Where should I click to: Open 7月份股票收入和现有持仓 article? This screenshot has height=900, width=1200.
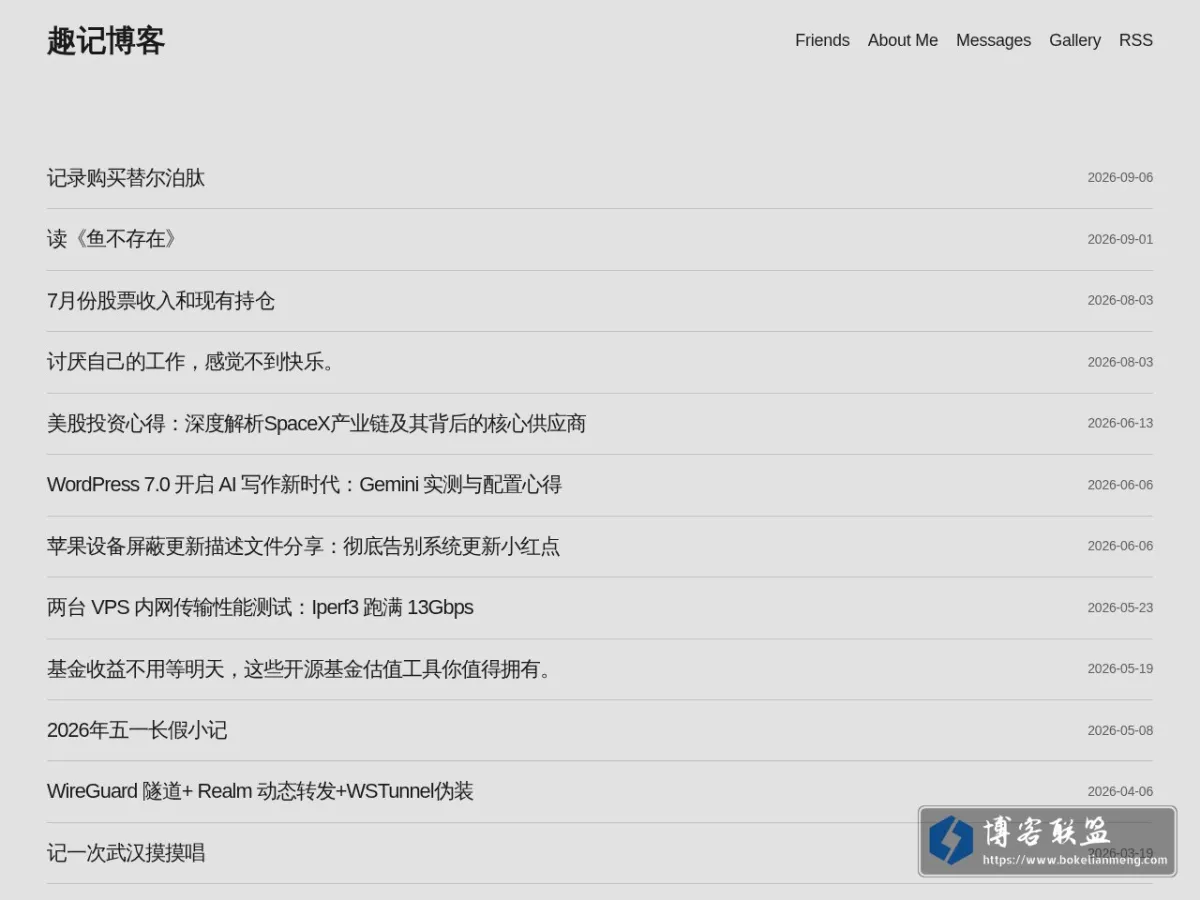coord(161,301)
